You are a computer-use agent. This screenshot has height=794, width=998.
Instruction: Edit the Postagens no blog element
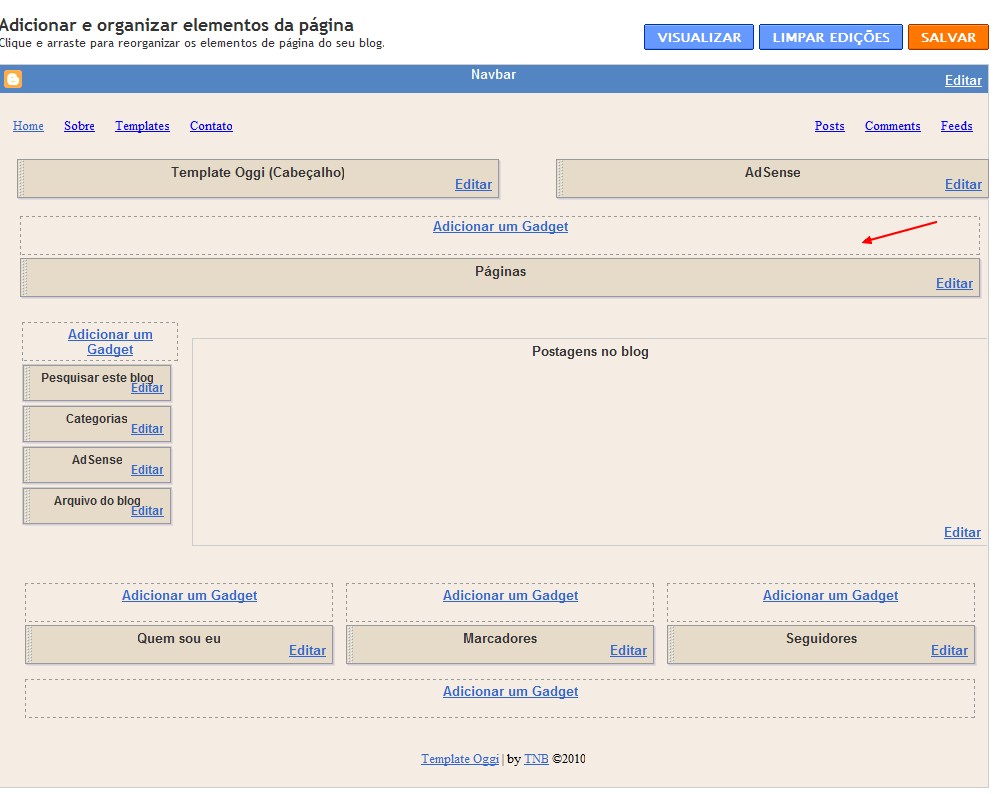click(x=962, y=532)
